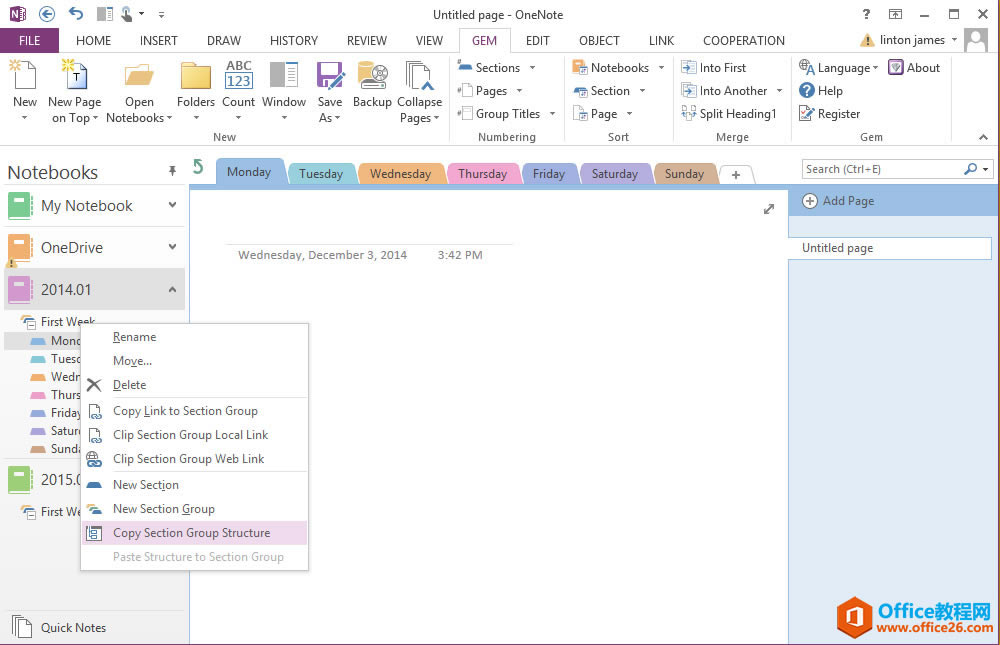This screenshot has height=645, width=1000.
Task: Collapse the 2014.01 notebook
Action: (172, 290)
